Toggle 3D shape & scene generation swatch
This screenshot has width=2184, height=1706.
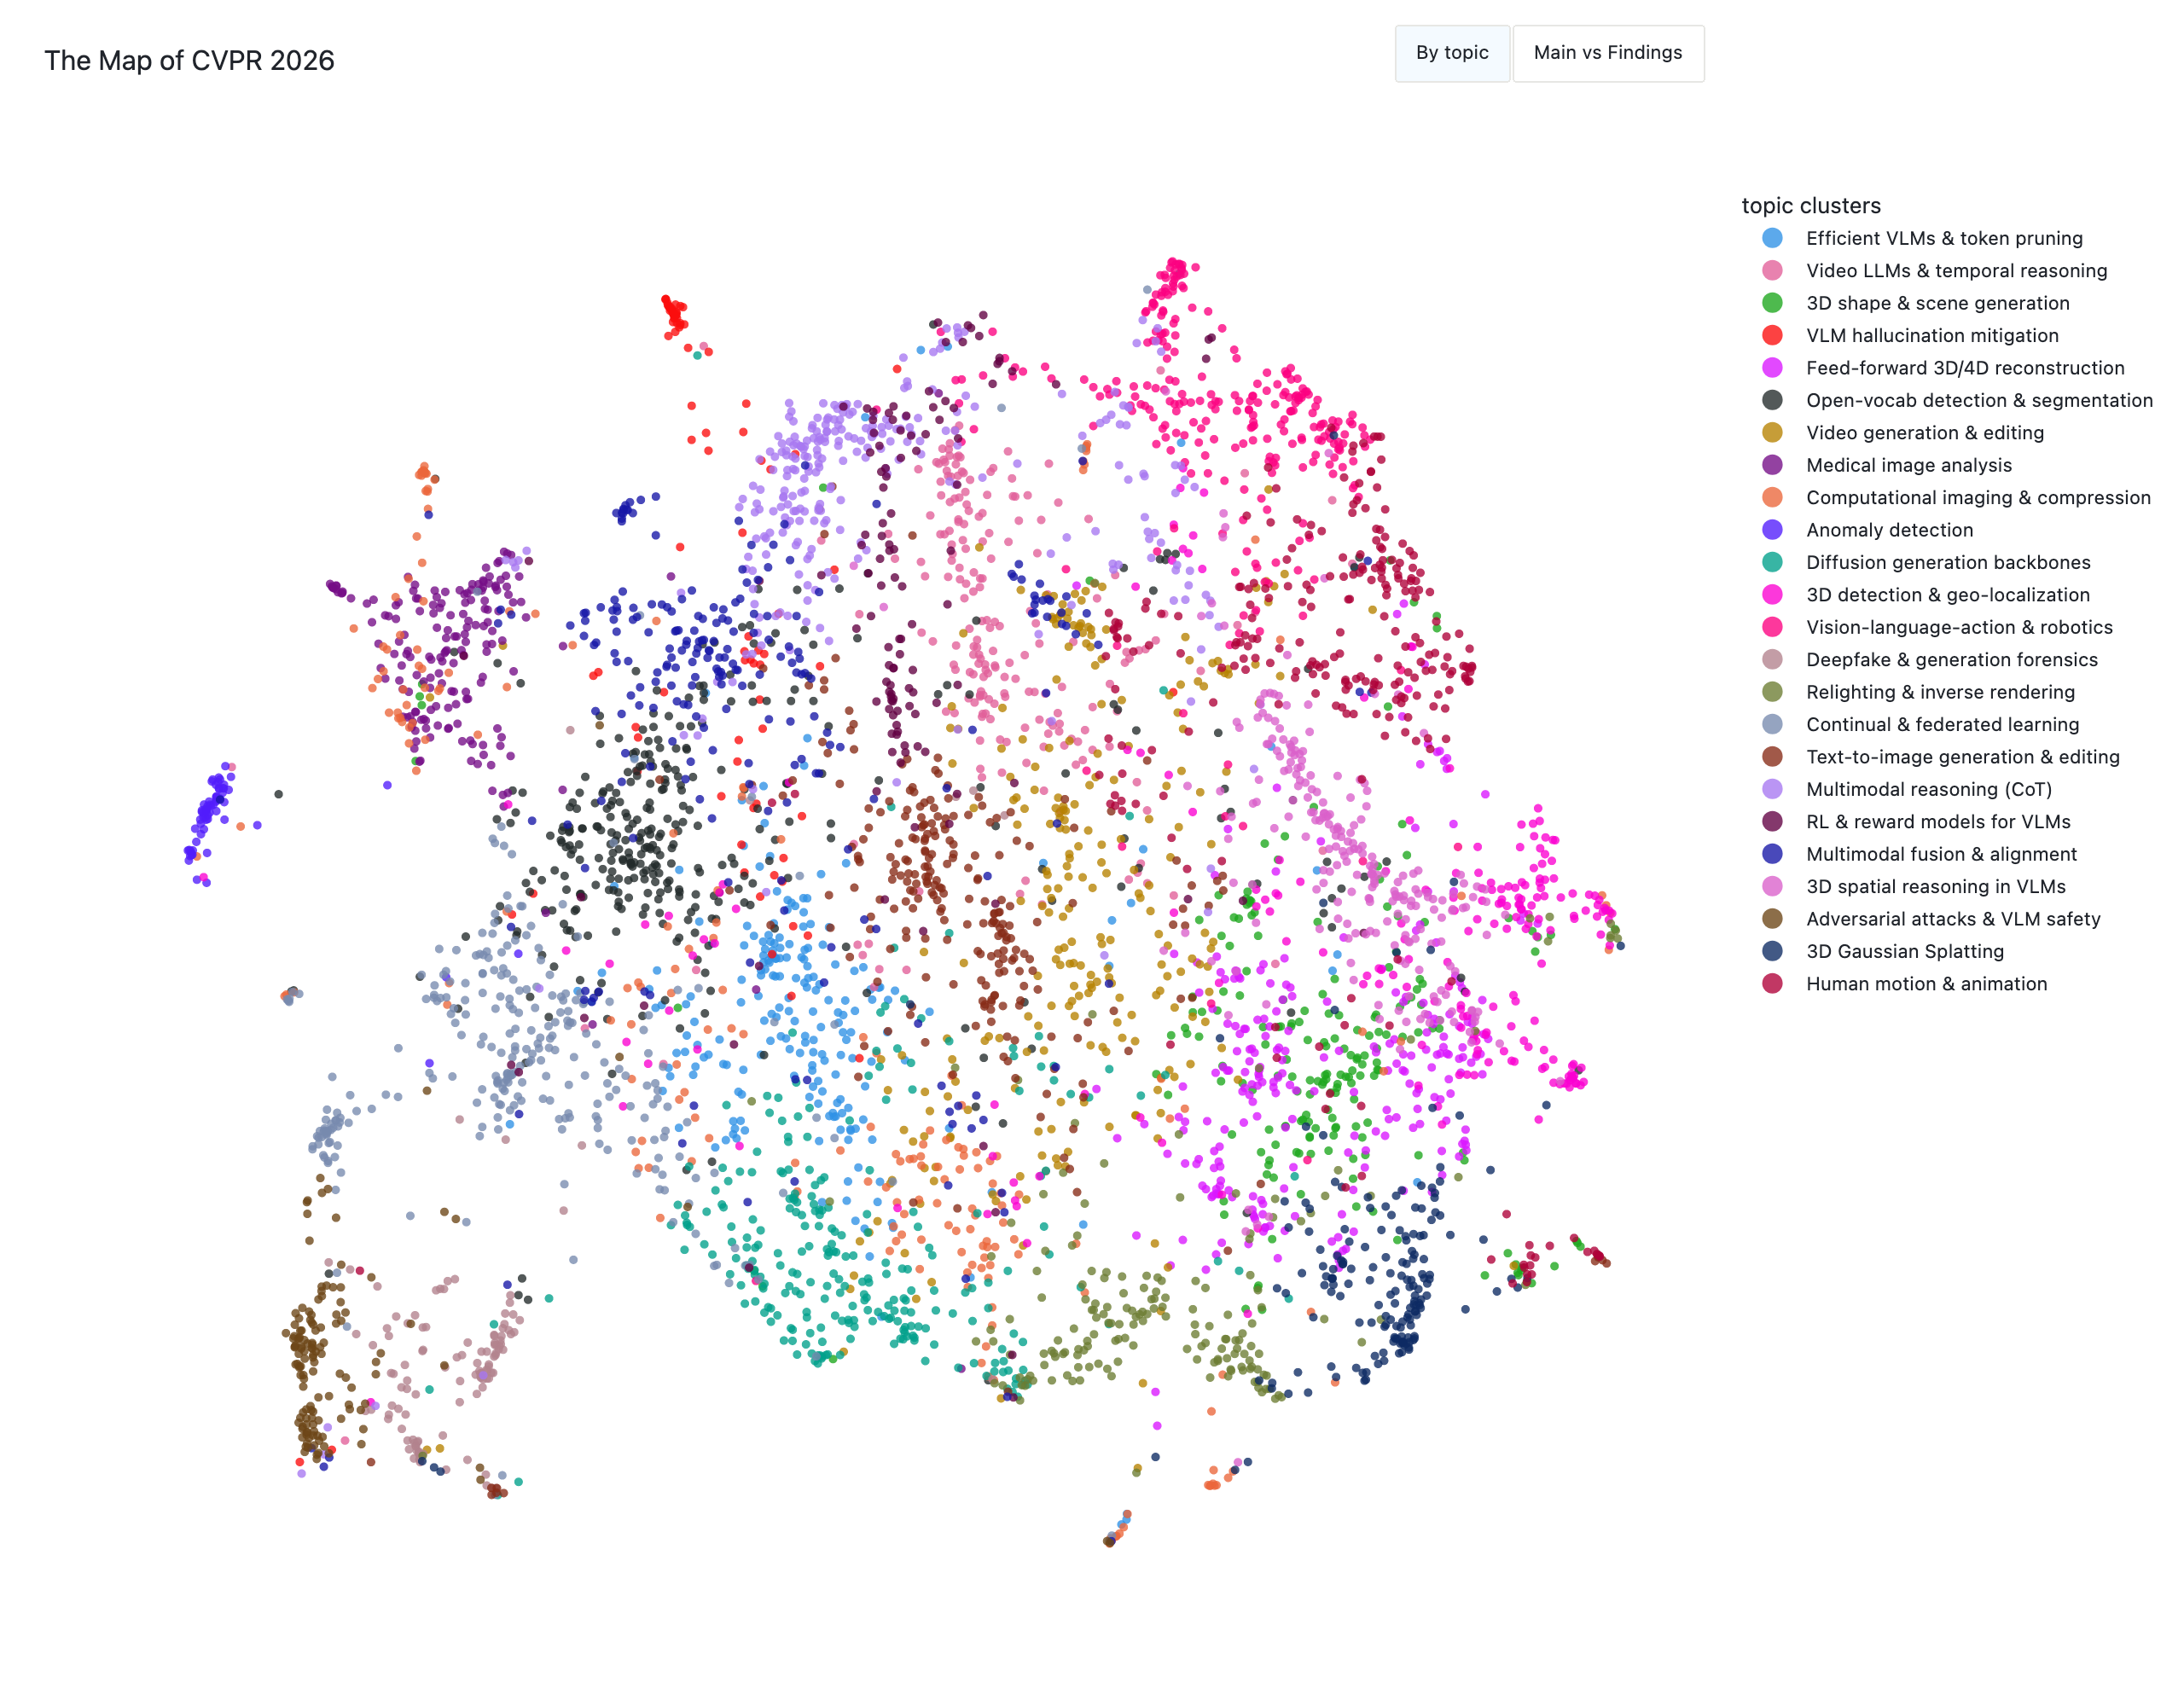1772,303
